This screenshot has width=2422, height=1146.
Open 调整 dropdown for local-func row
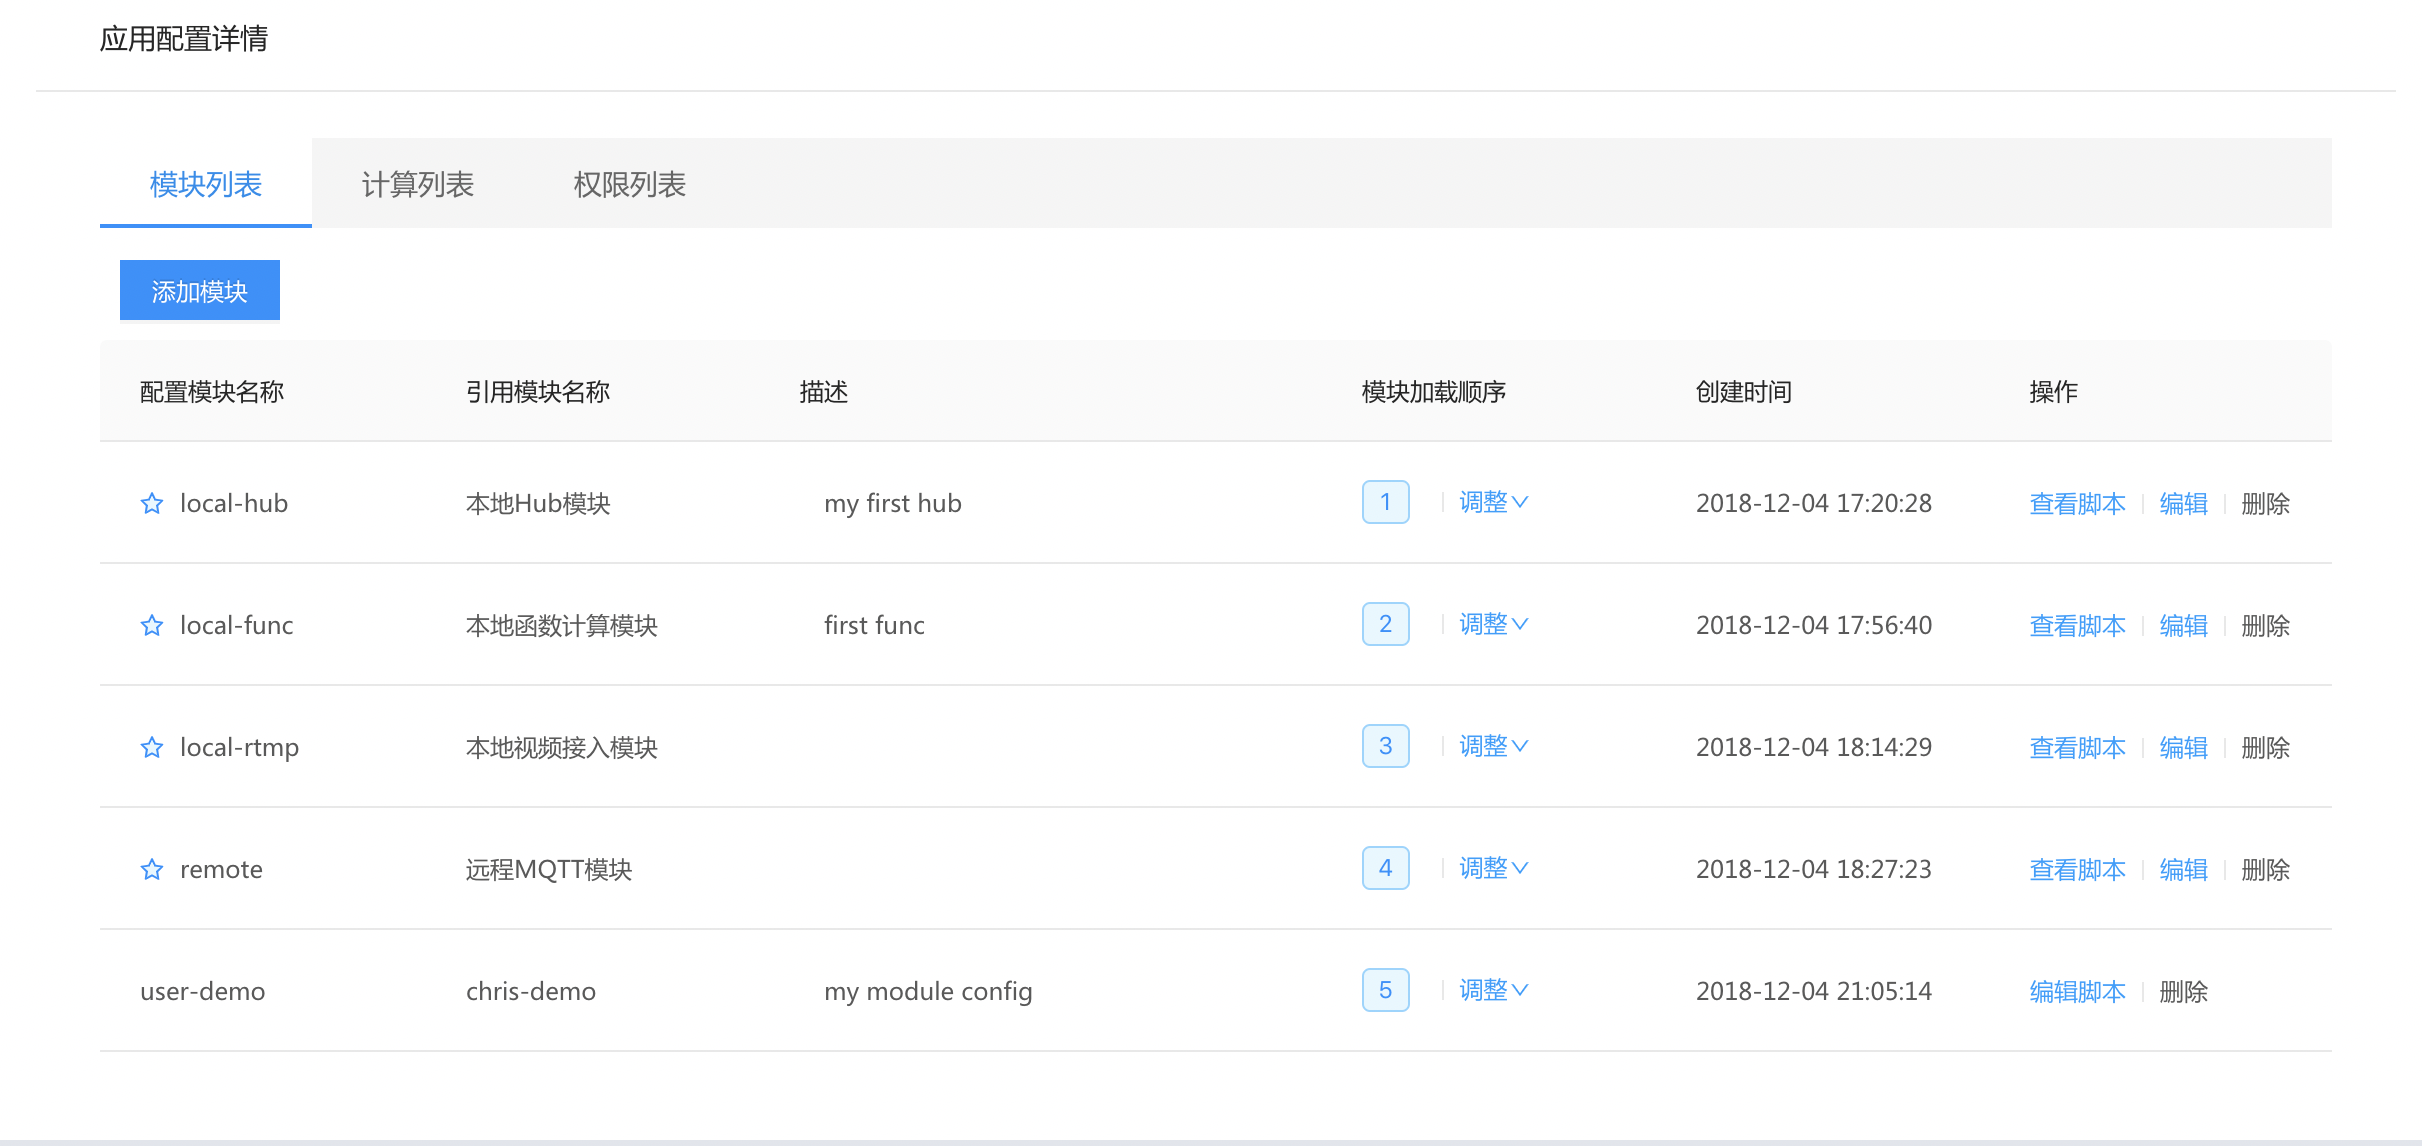click(x=1493, y=624)
